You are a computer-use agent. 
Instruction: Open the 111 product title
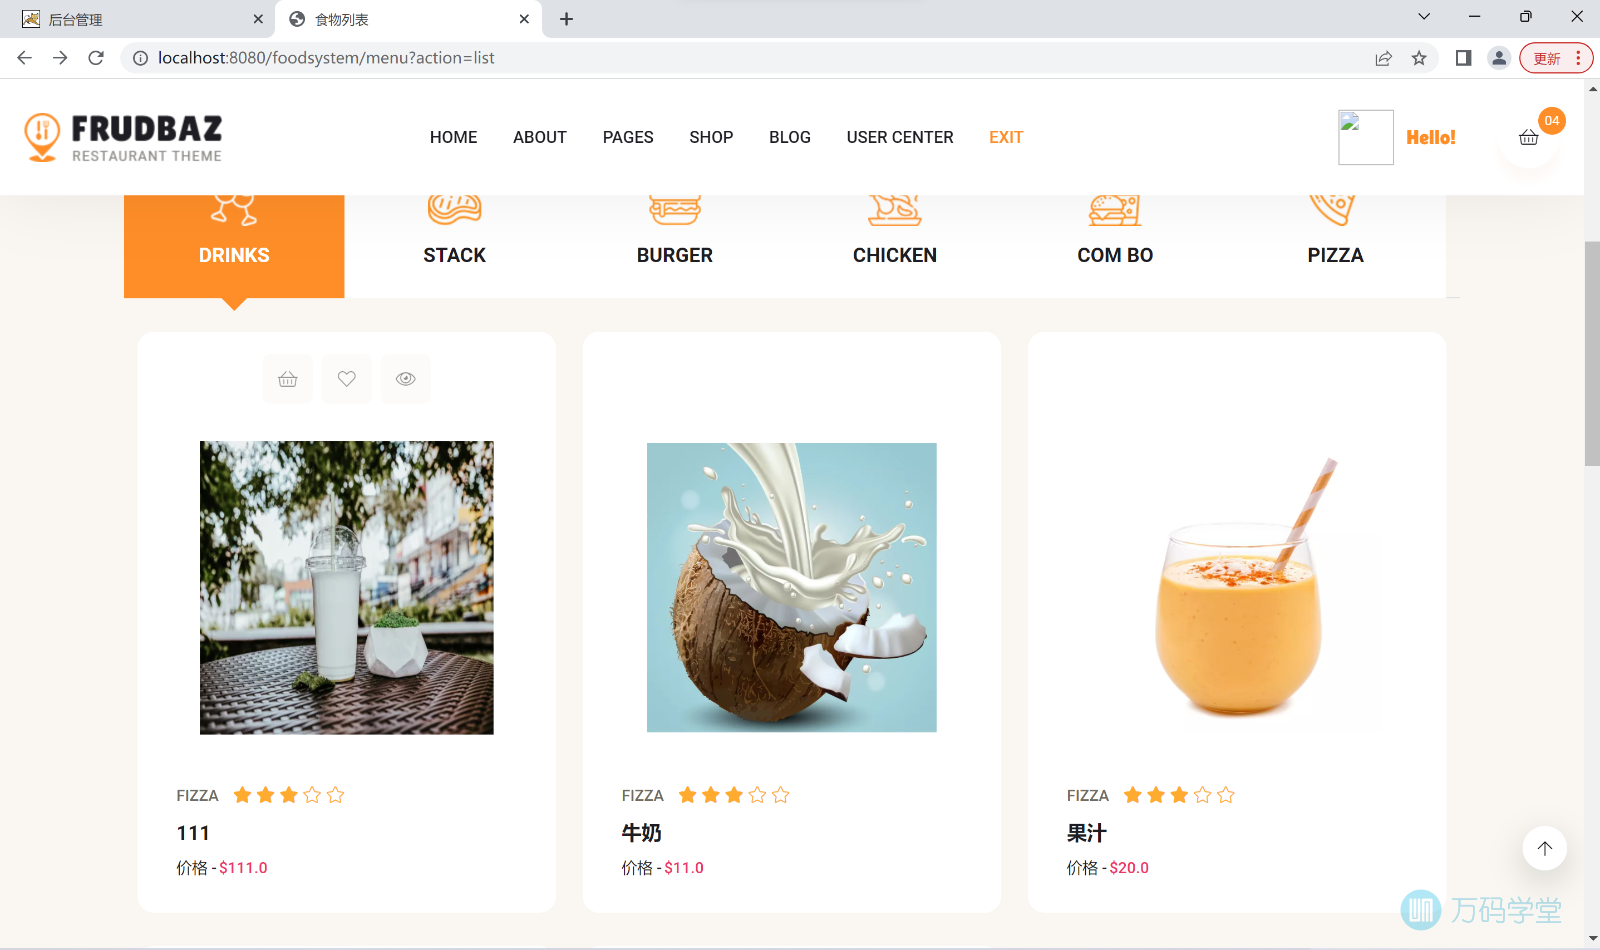193,833
